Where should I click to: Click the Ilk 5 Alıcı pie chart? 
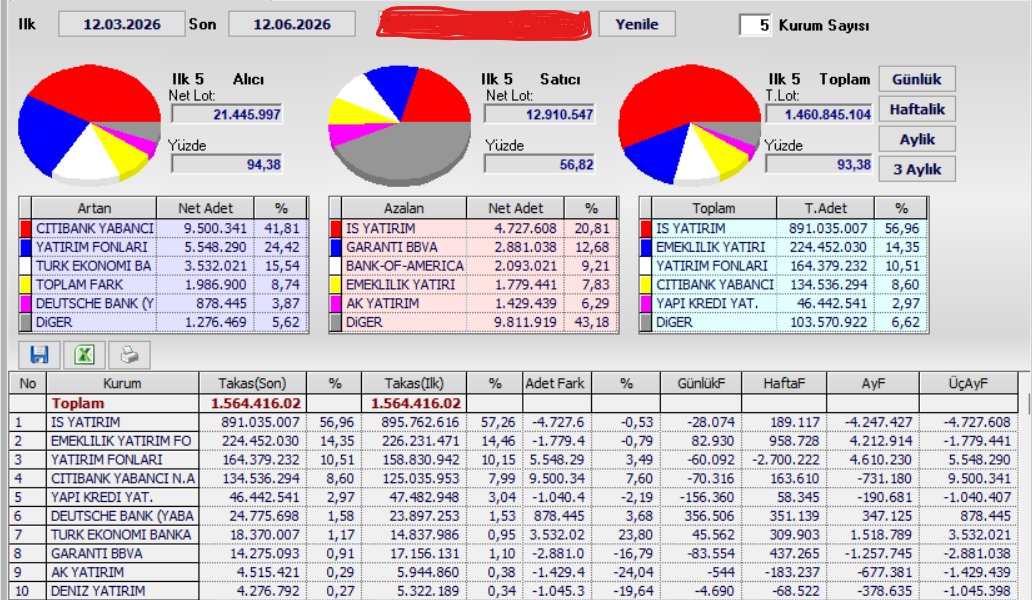click(x=90, y=123)
